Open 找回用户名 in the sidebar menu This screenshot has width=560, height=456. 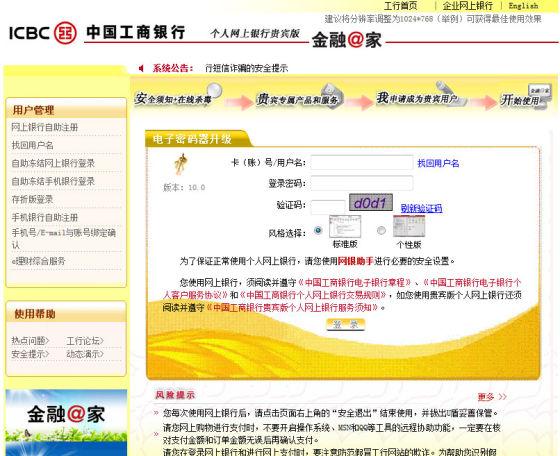(x=32, y=145)
